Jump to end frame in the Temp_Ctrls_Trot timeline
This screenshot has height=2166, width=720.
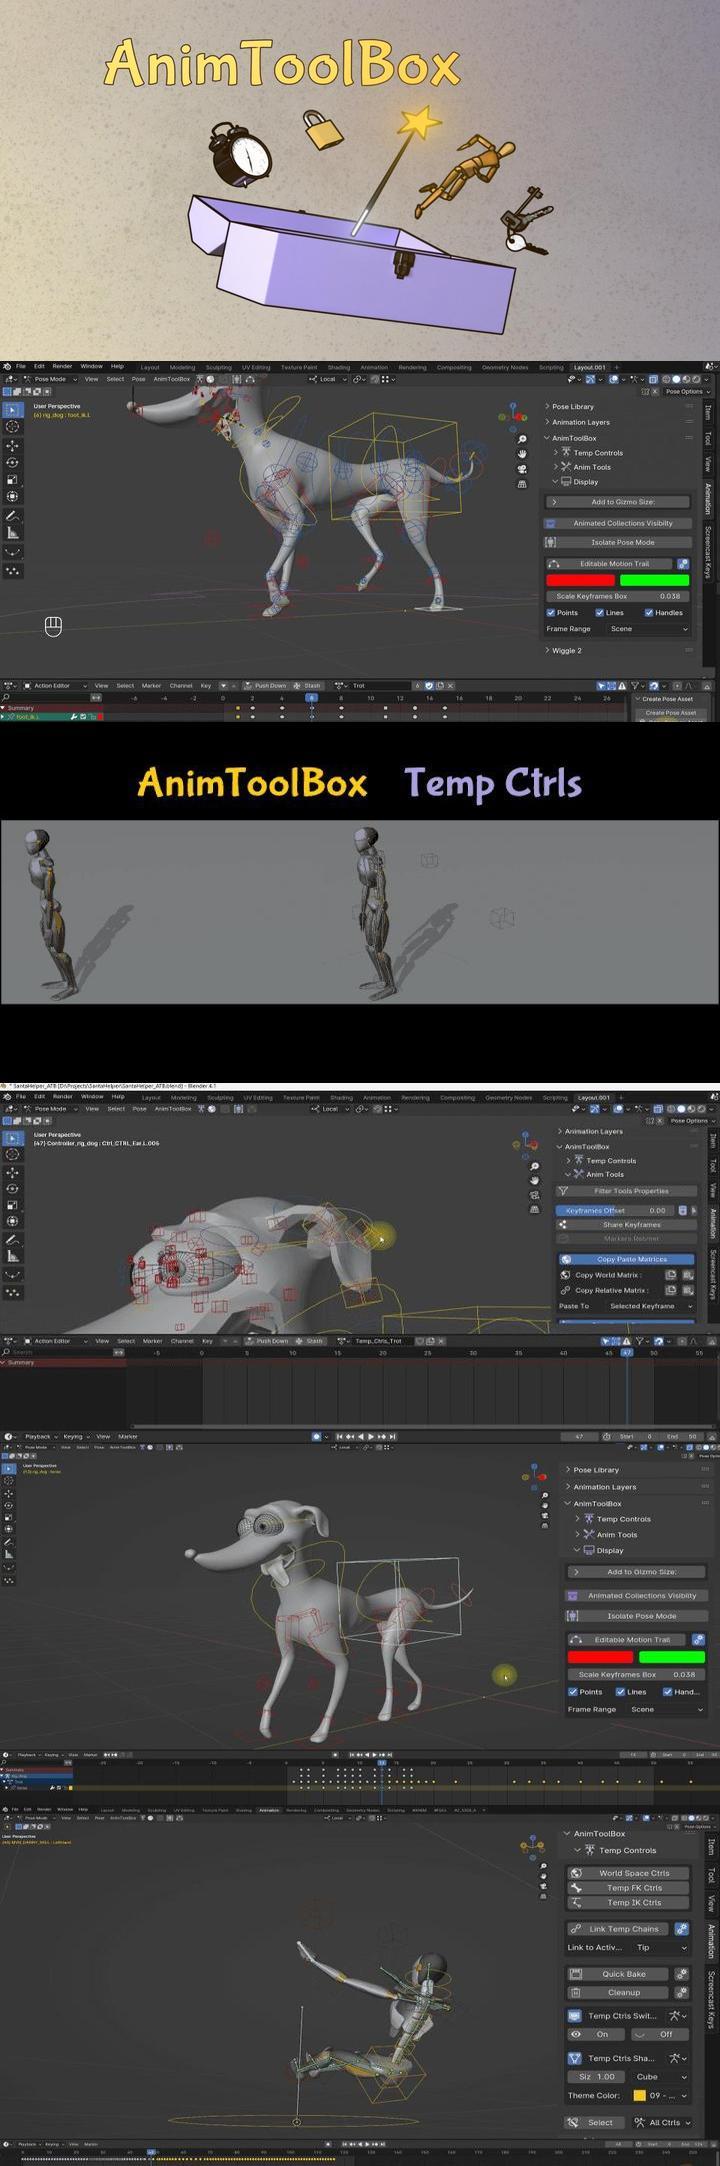[x=393, y=1436]
